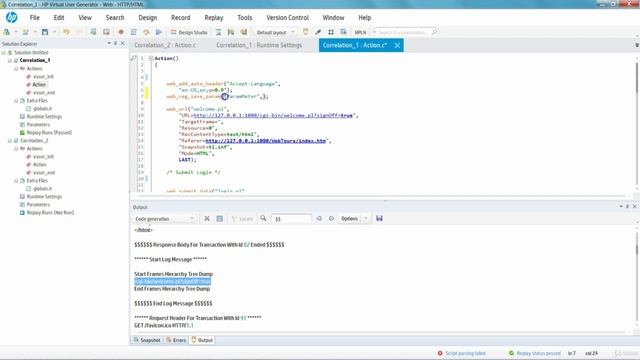Viewport: 640px width, 360px height.
Task: Open the Tools menu
Action: (244, 18)
